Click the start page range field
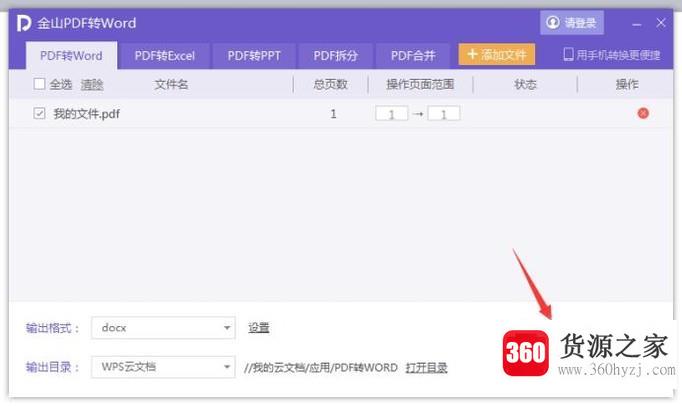Image resolution: width=682 pixels, height=406 pixels. (x=391, y=114)
